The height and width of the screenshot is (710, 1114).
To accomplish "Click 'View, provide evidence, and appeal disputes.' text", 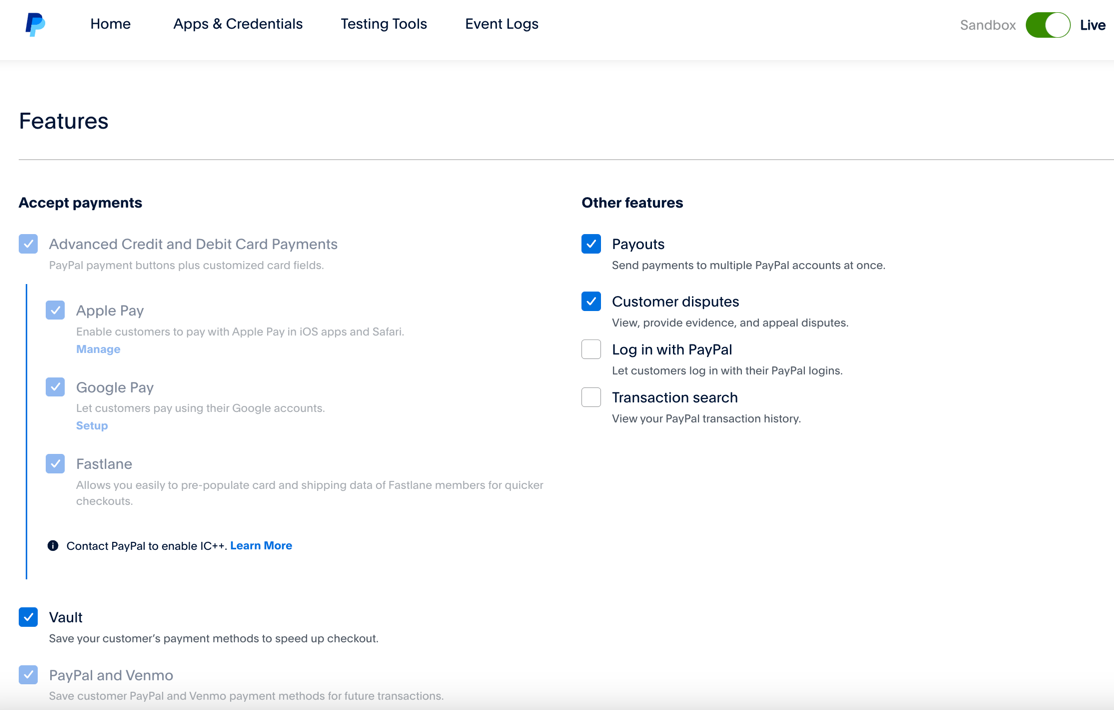I will pos(730,323).
